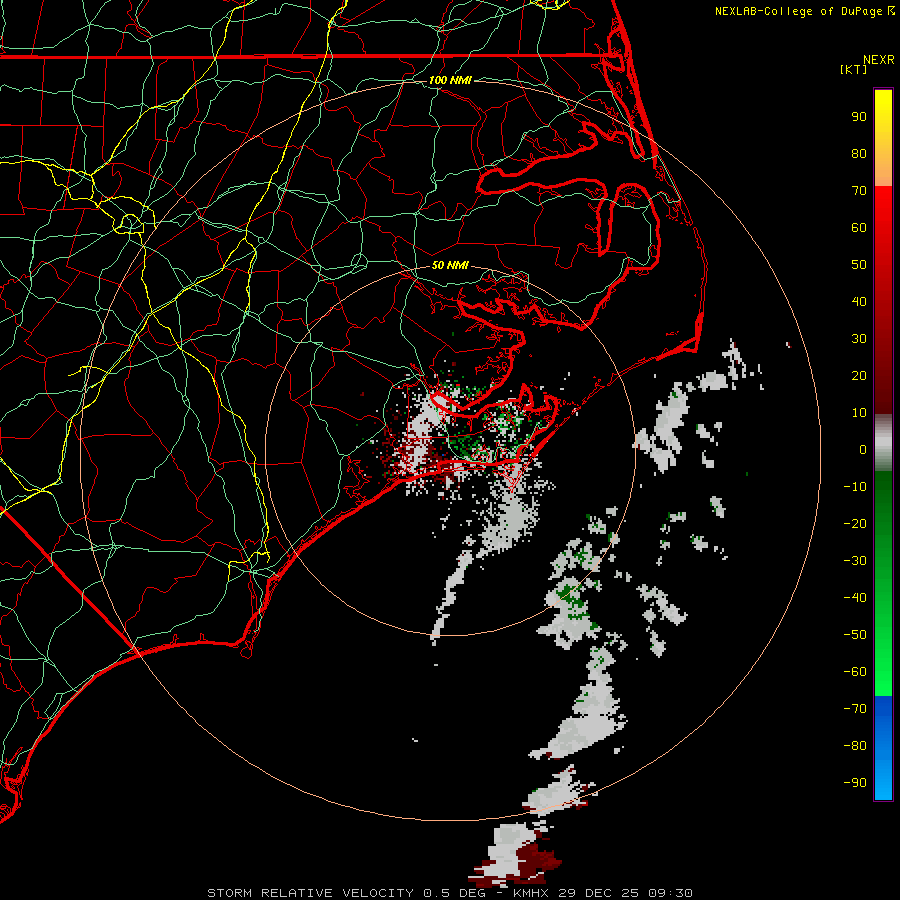Screen dimensions: 900x900
Task: Click the gray zero-velocity segment of color bar
Action: pyautogui.click(x=883, y=443)
